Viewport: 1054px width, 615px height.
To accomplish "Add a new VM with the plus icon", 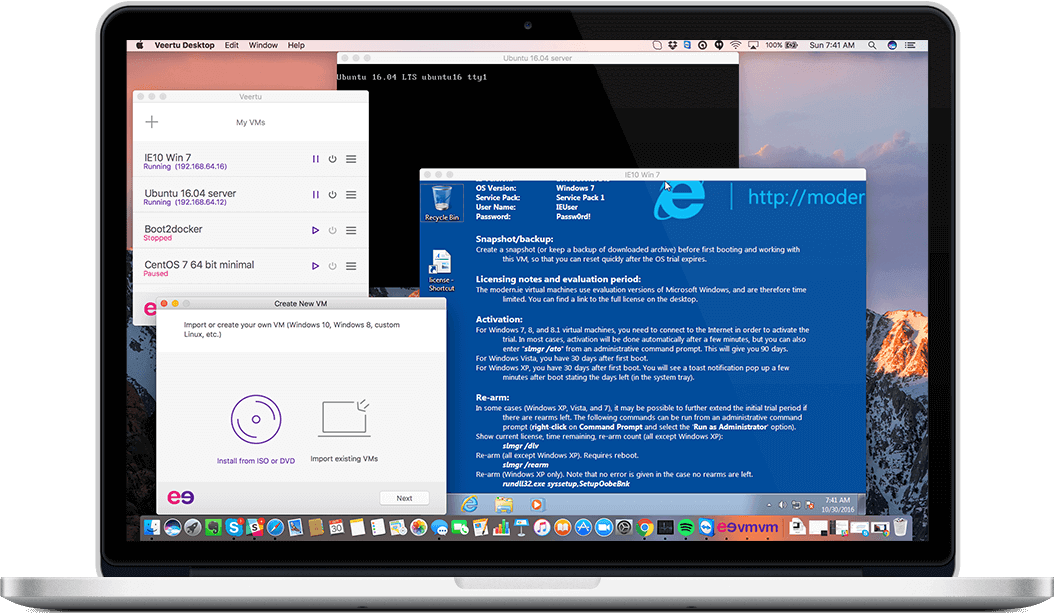I will pyautogui.click(x=152, y=122).
